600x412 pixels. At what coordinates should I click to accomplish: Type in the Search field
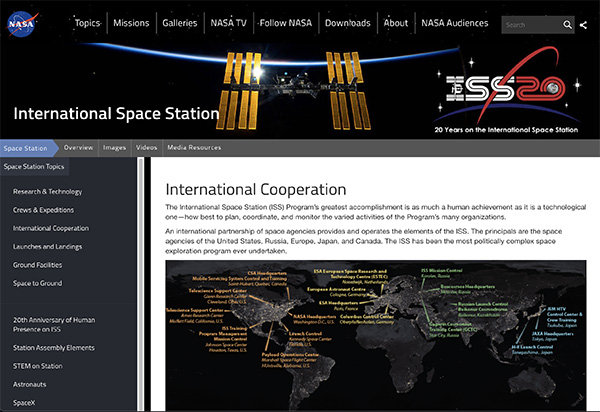point(530,25)
